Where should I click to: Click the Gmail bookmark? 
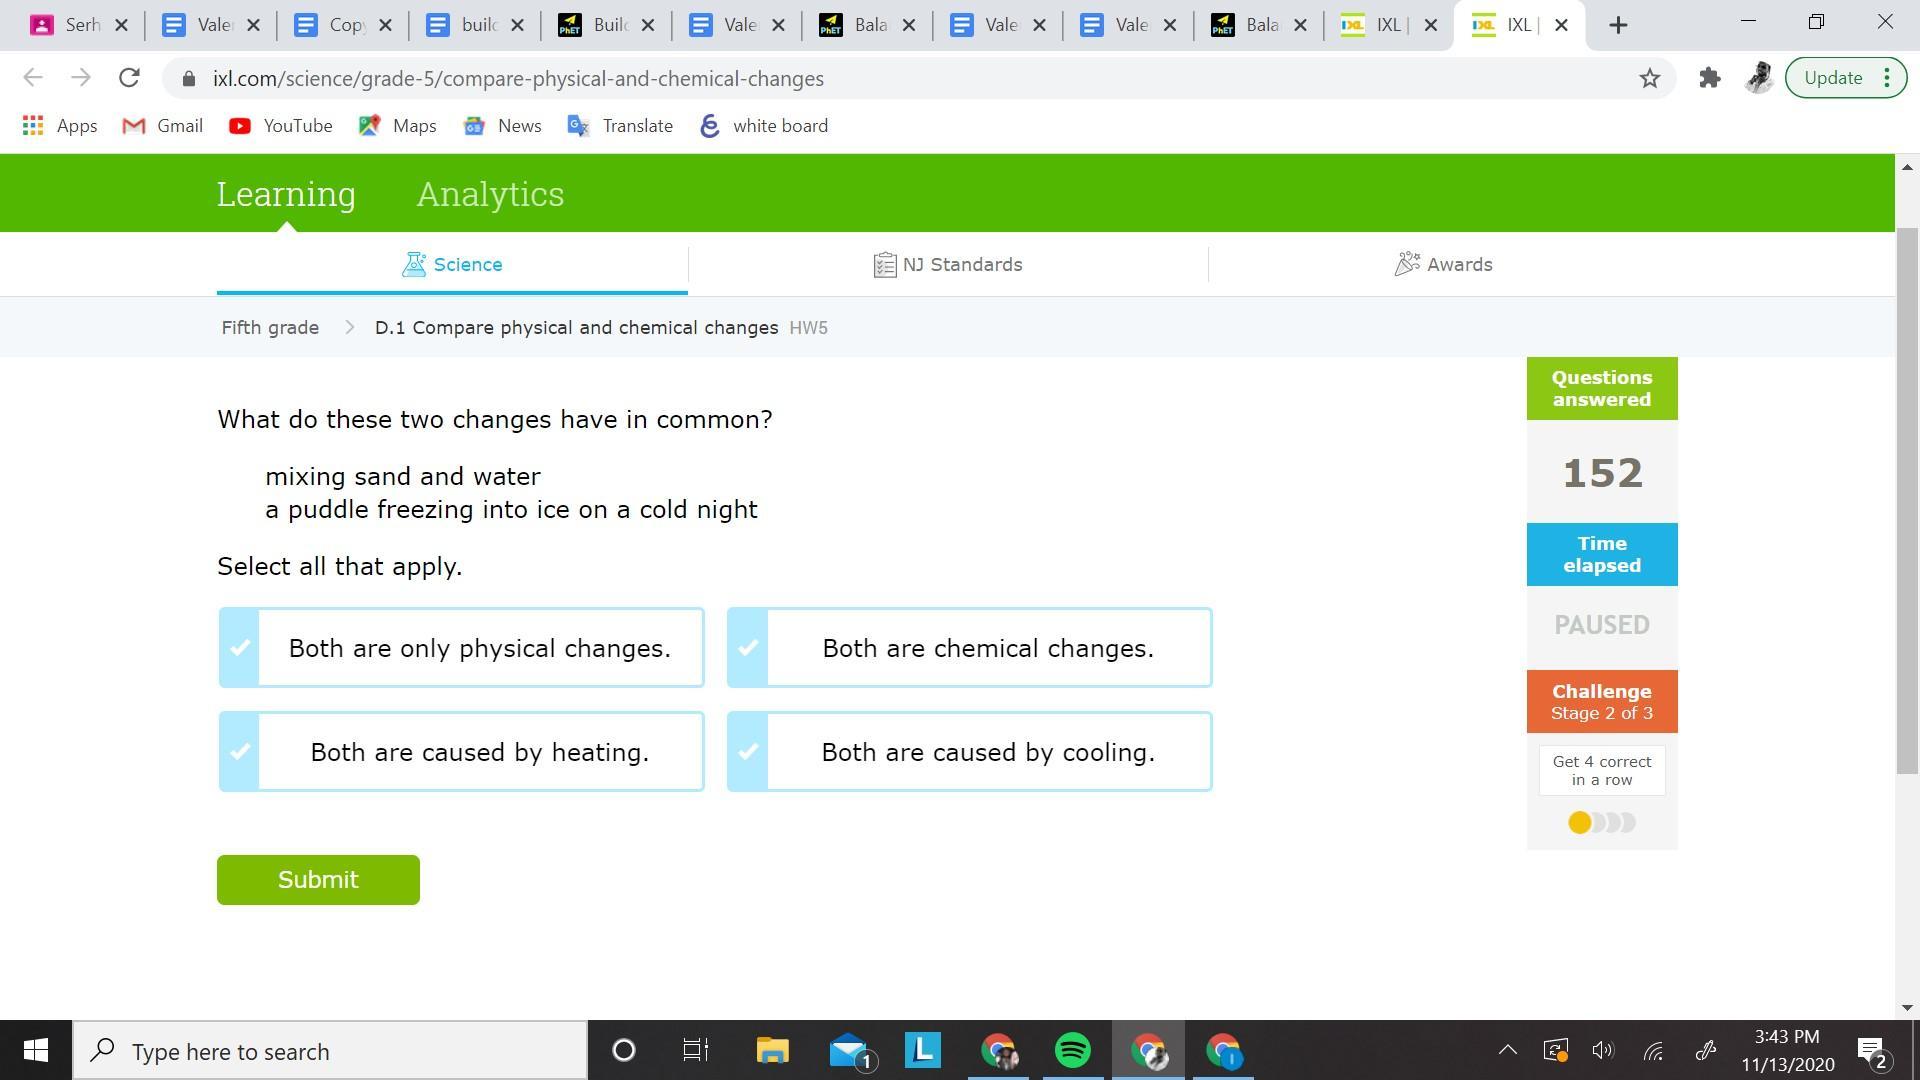162,126
